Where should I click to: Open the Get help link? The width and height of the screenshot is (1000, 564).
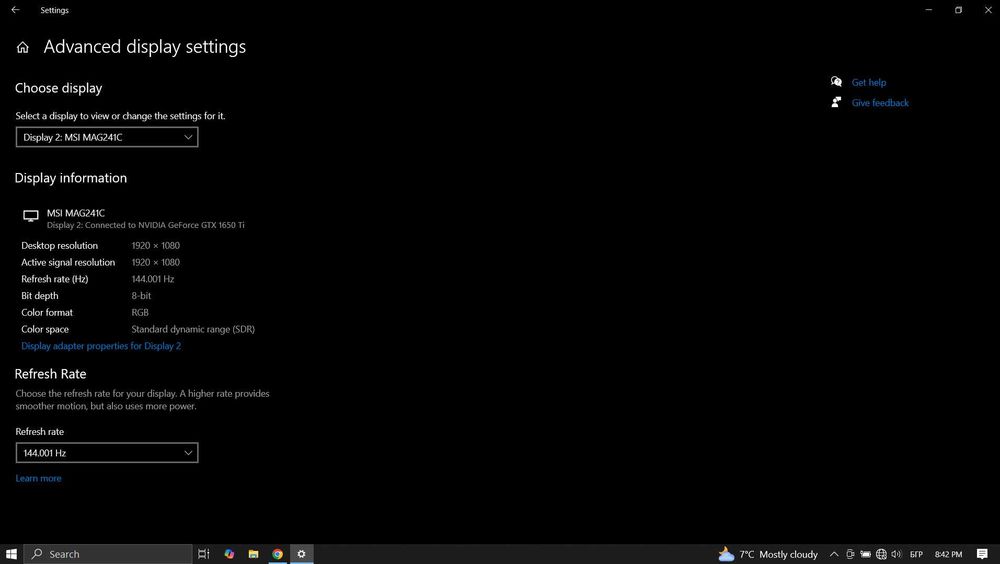869,82
